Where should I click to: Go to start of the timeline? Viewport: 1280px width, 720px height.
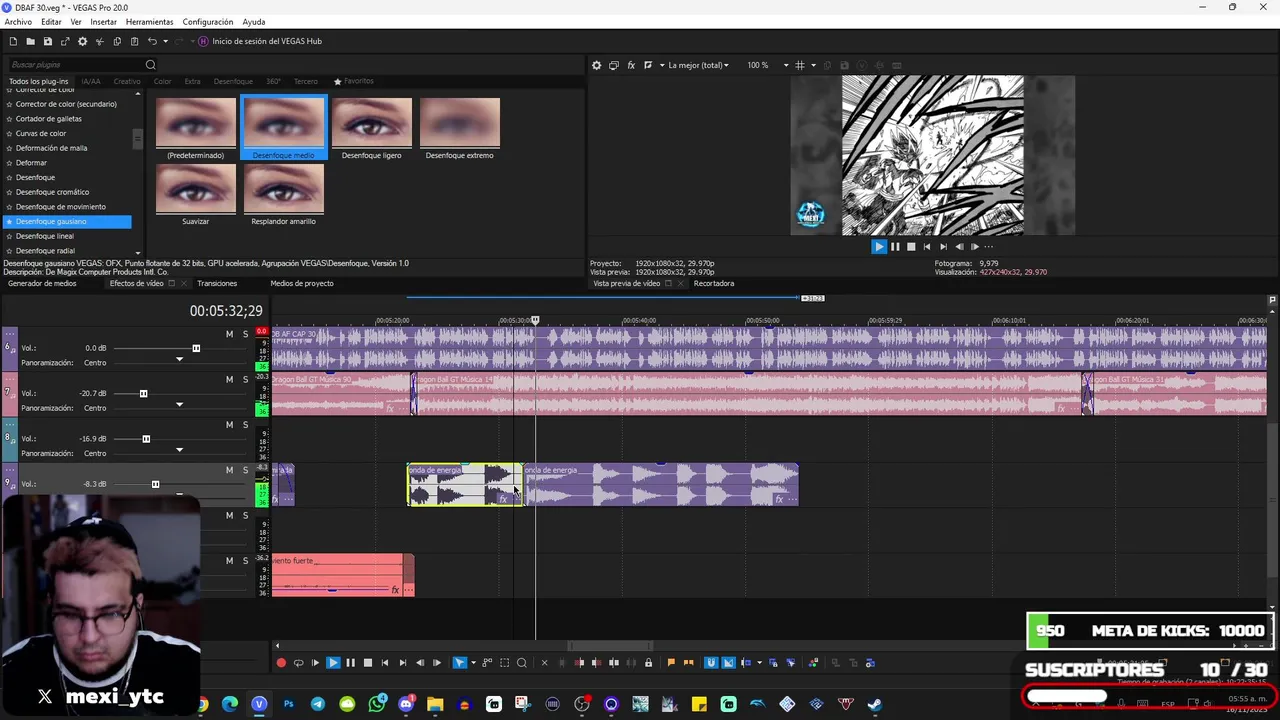click(x=385, y=662)
